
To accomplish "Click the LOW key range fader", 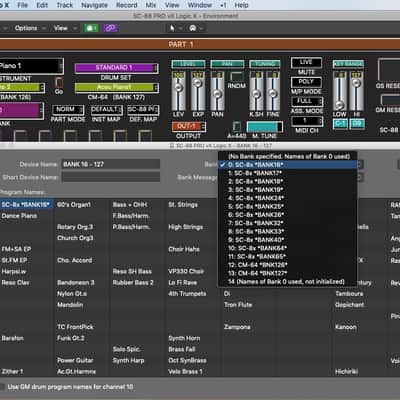I will [339, 105].
